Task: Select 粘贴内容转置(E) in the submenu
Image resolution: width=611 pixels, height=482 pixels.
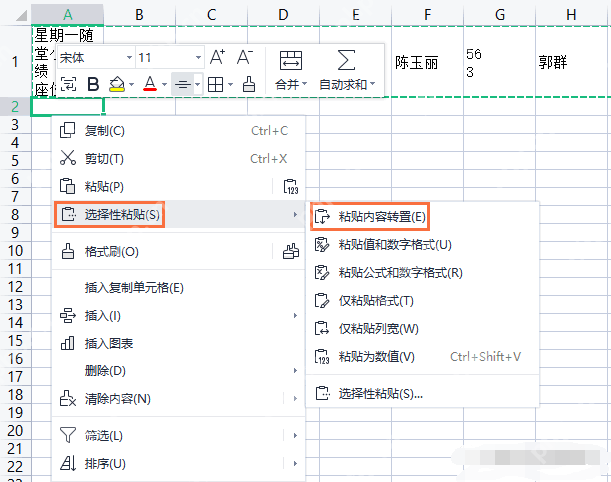Action: pos(423,216)
